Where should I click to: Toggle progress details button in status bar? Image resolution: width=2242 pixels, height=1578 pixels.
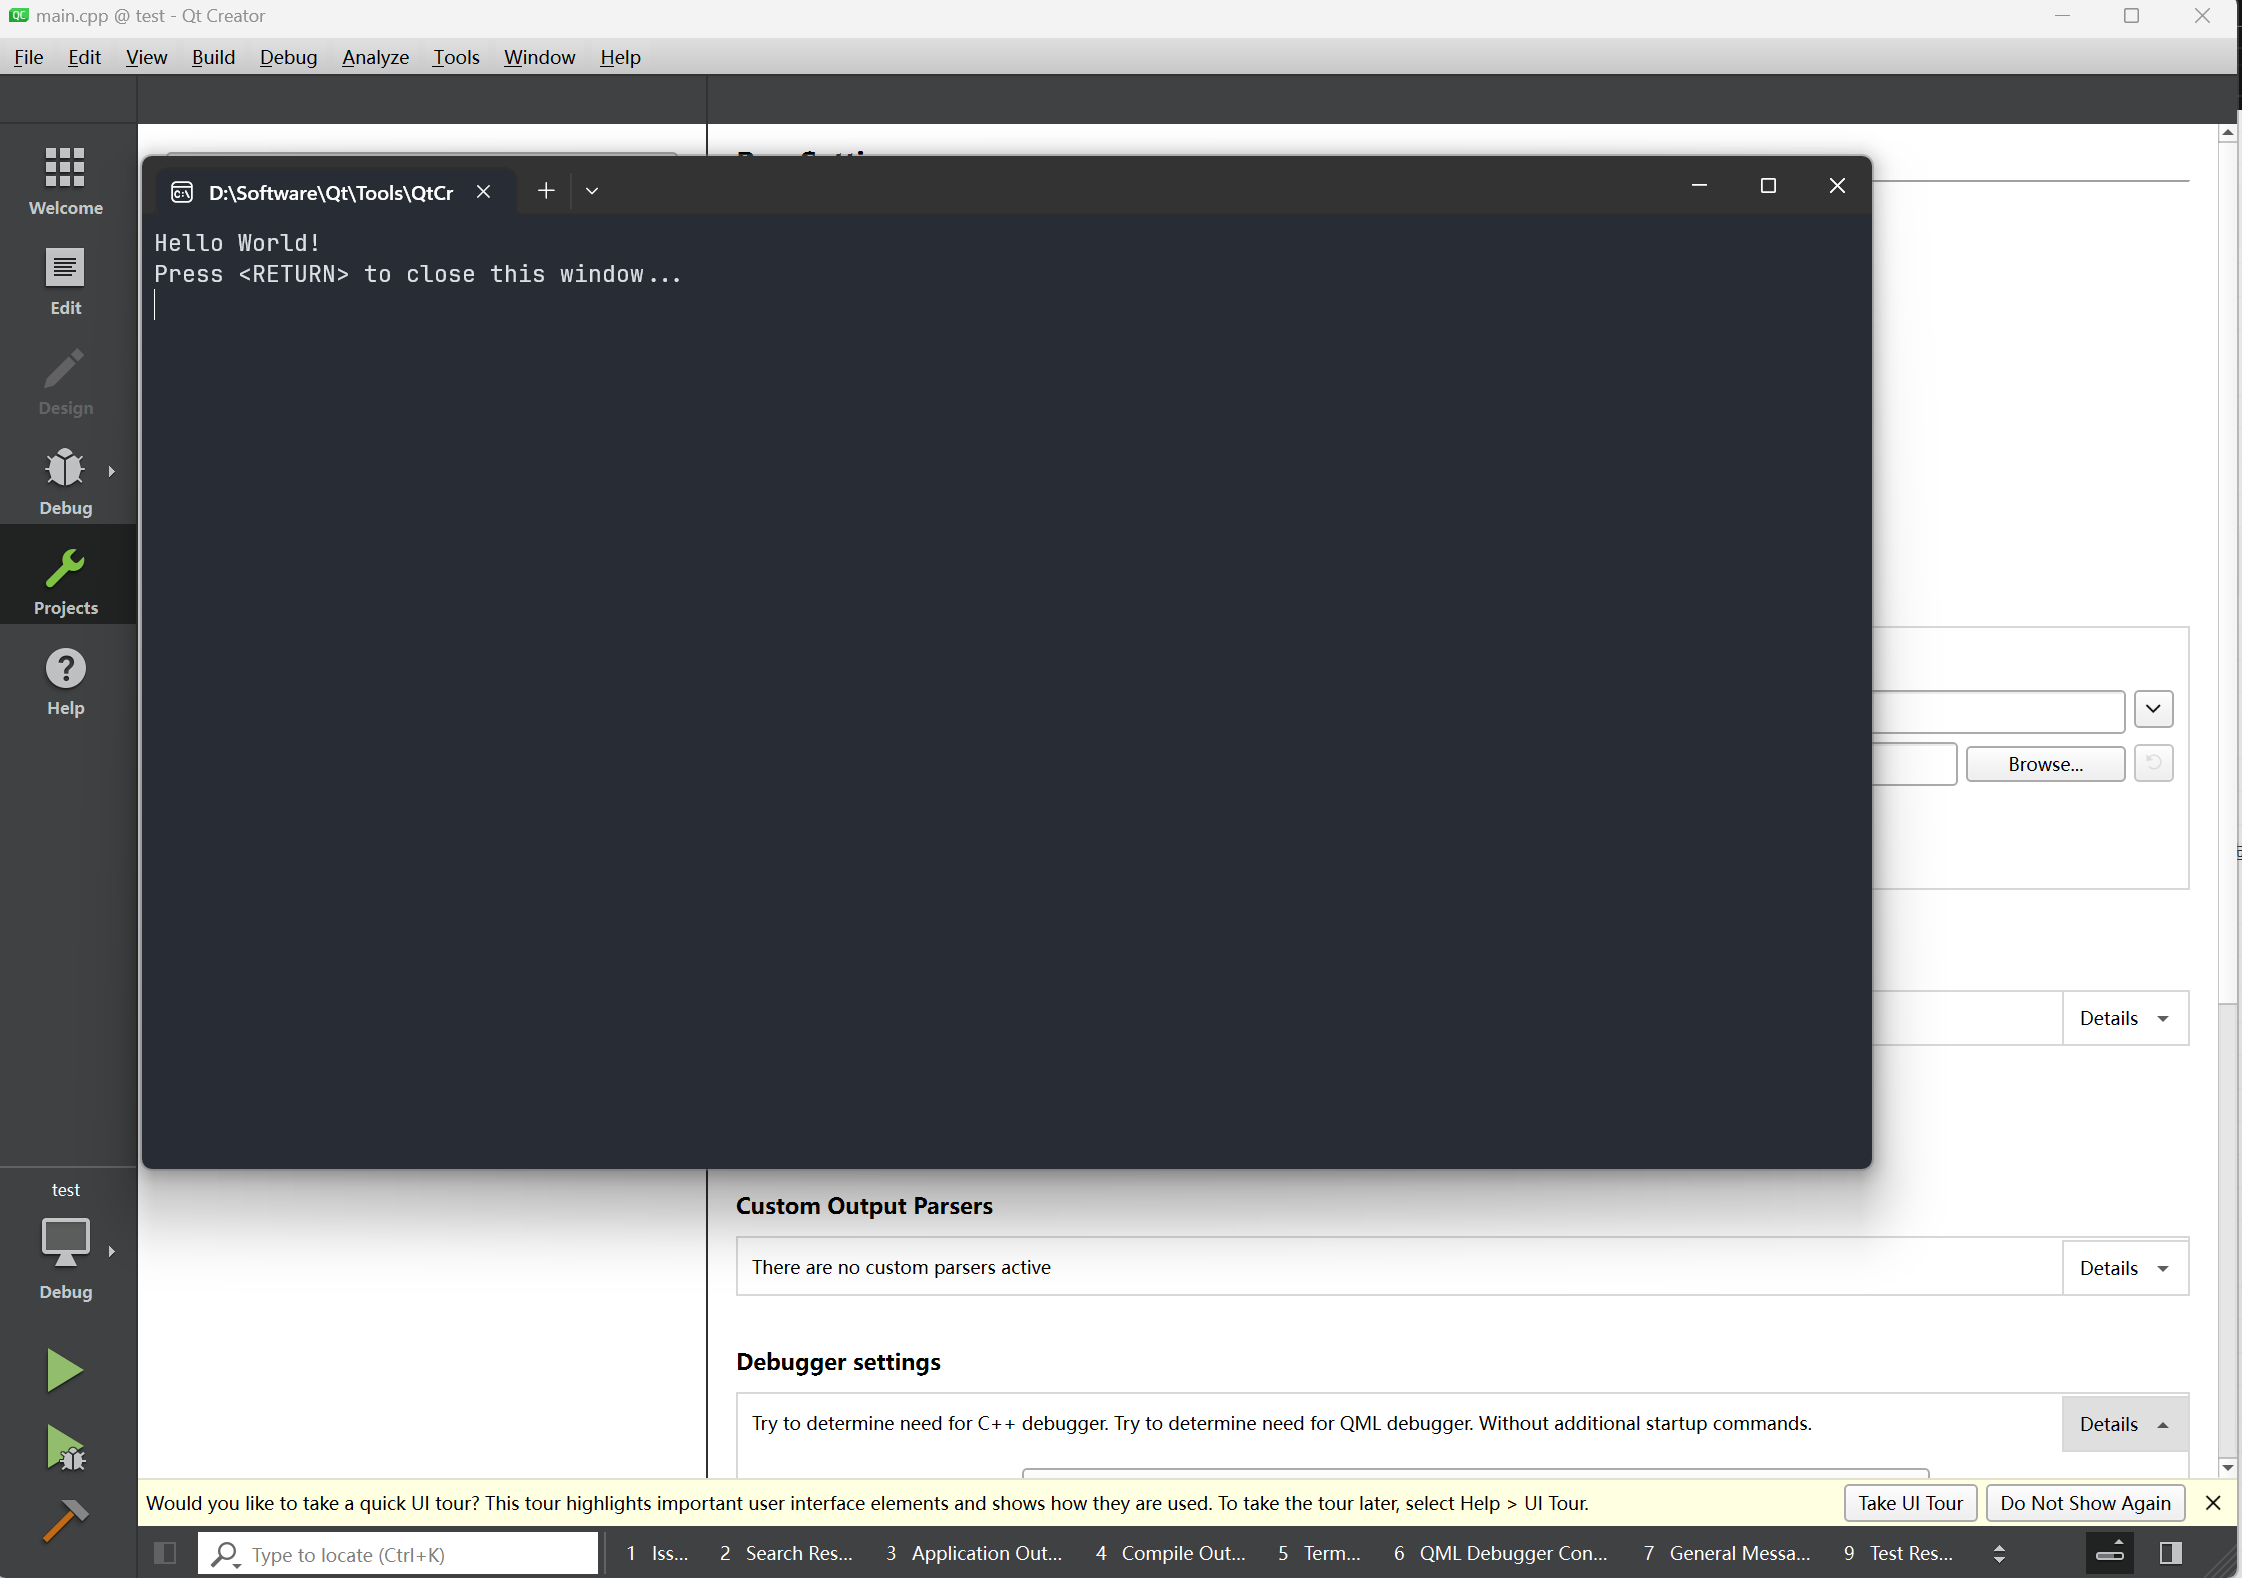[2110, 1553]
